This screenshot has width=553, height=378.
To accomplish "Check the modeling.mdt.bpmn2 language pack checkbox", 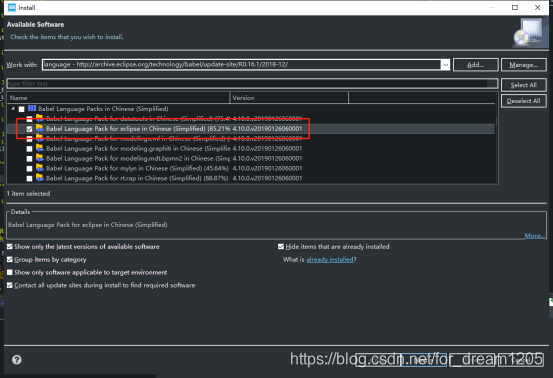I will pyautogui.click(x=29, y=159).
